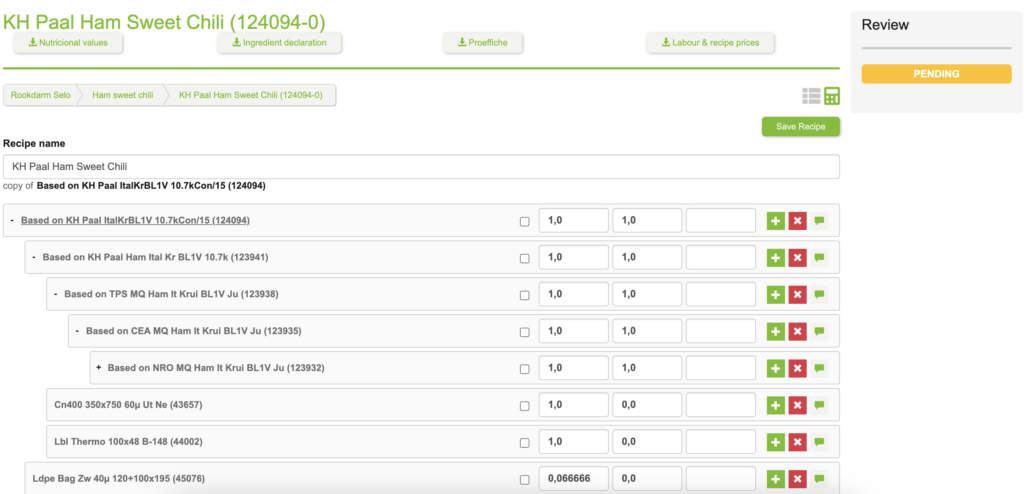1024x494 pixels.
Task: Download Labour & recipe prices
Action: 711,43
